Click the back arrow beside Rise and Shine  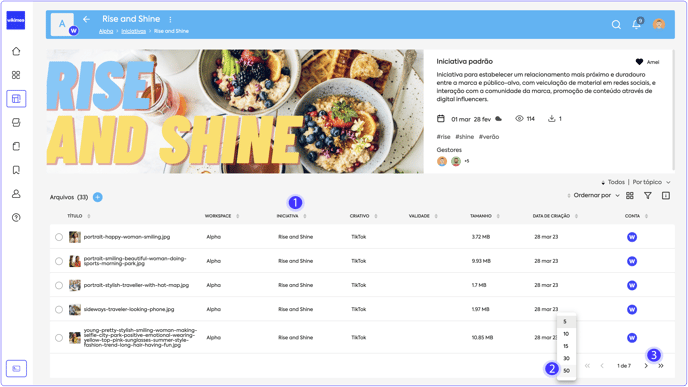[86, 19]
